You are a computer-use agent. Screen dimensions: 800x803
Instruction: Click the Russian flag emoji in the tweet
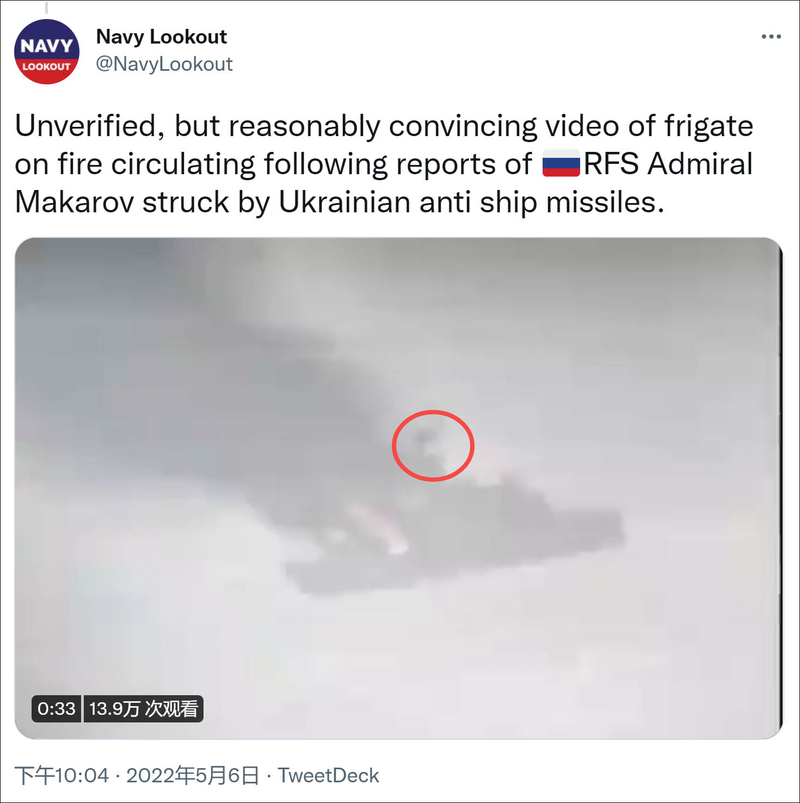pos(561,163)
